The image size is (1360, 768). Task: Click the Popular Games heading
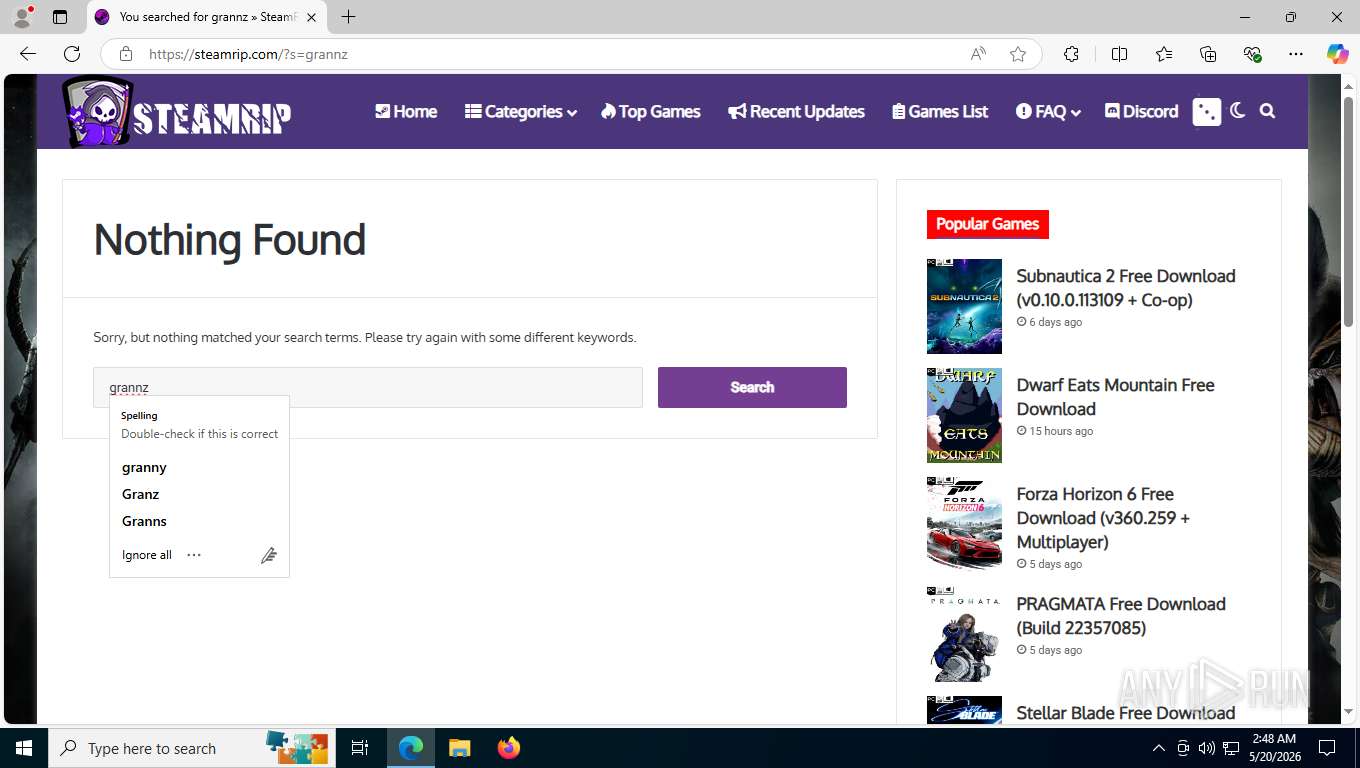(x=987, y=224)
